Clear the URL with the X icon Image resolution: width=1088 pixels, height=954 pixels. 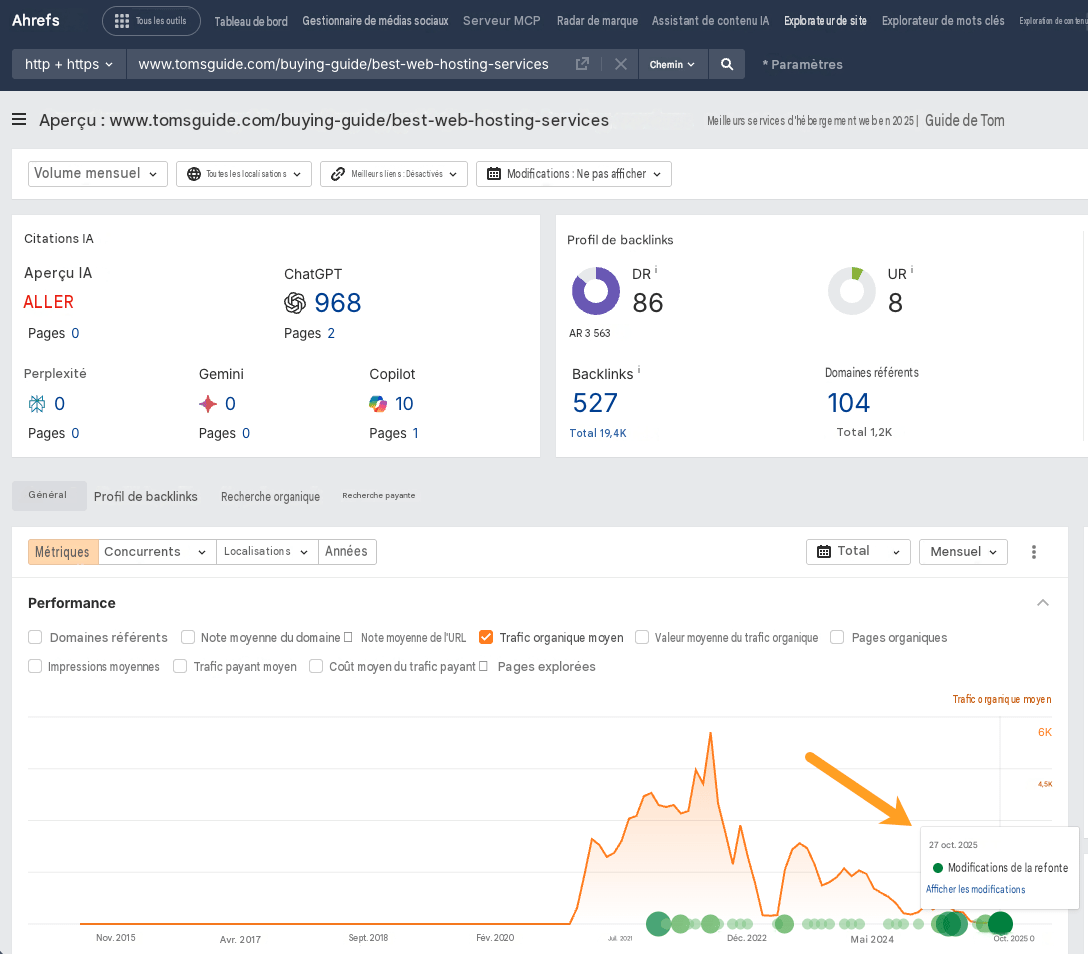pyautogui.click(x=621, y=64)
